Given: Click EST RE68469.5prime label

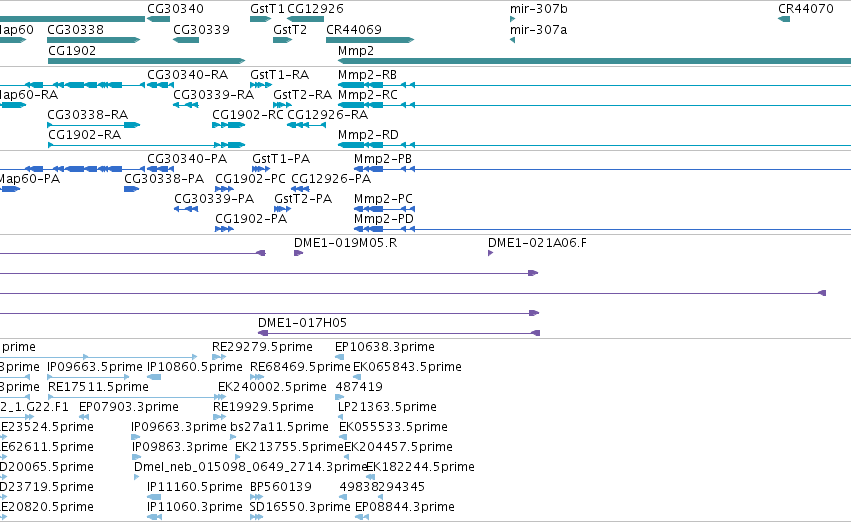Looking at the screenshot, I should (x=300, y=367).
